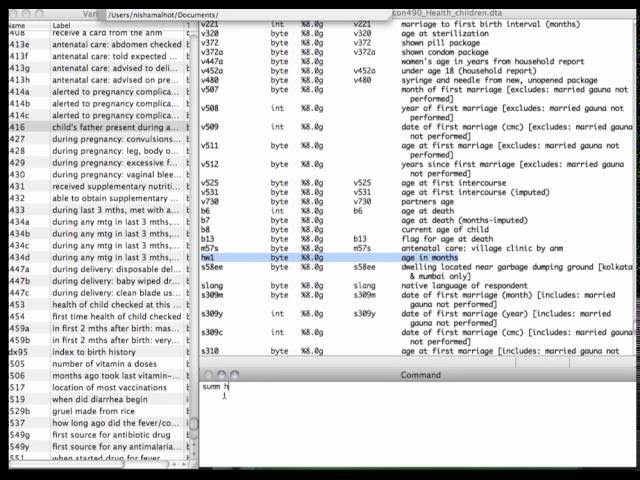Select 428 during pregnancy: leg, body row
The height and width of the screenshot is (480, 640).
pyautogui.click(x=99, y=151)
